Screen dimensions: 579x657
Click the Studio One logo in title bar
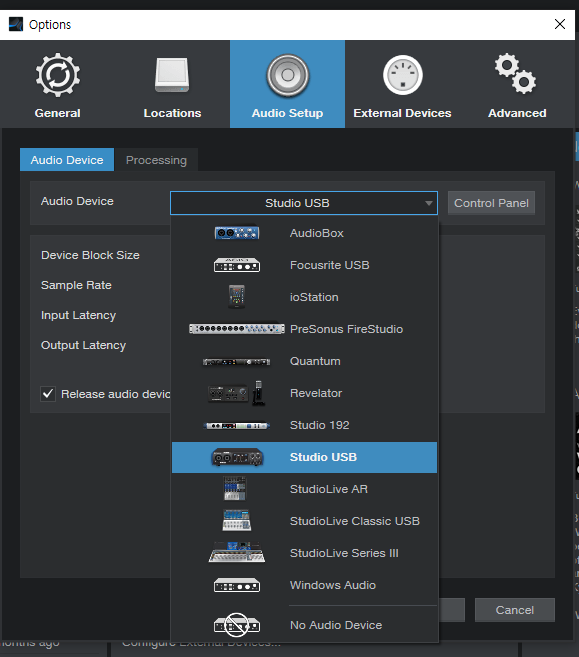tap(16, 24)
